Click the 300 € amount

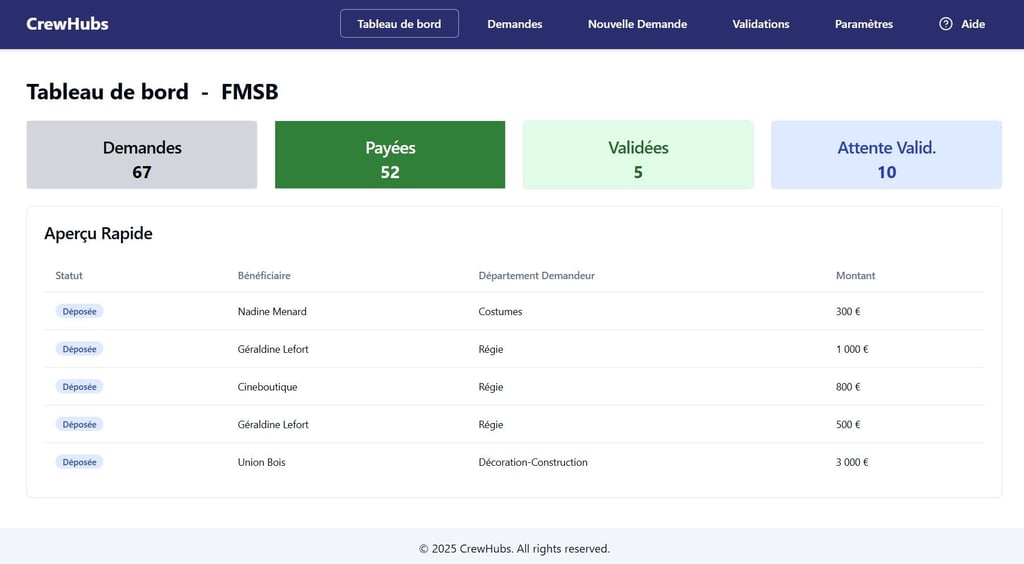pyautogui.click(x=848, y=311)
